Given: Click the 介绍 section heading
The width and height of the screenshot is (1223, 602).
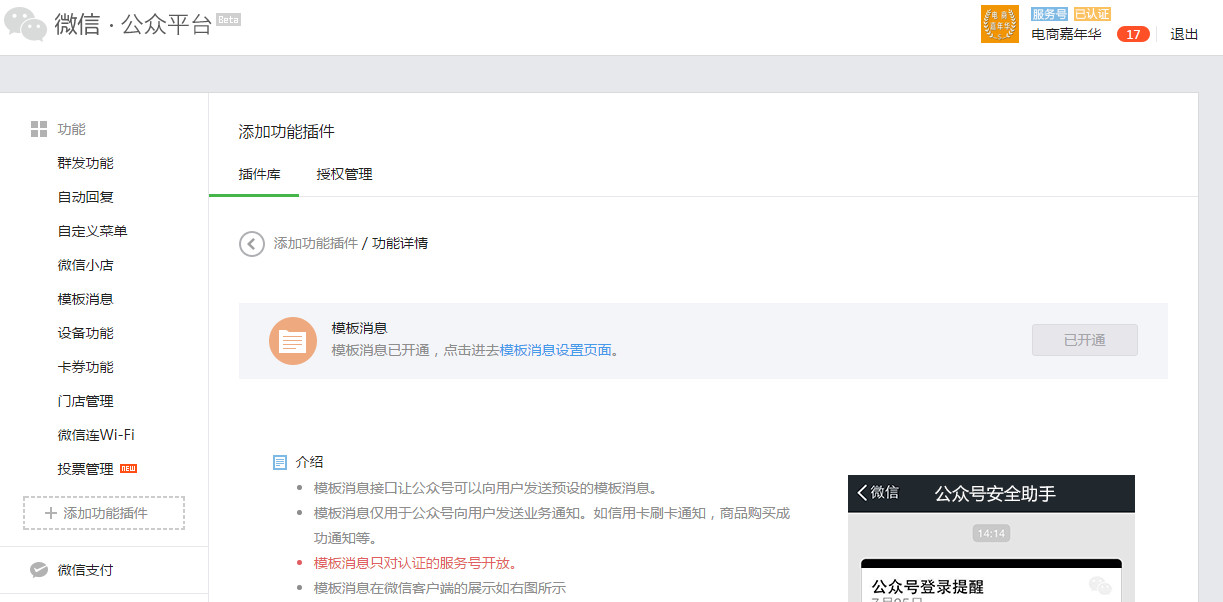Looking at the screenshot, I should [309, 462].
